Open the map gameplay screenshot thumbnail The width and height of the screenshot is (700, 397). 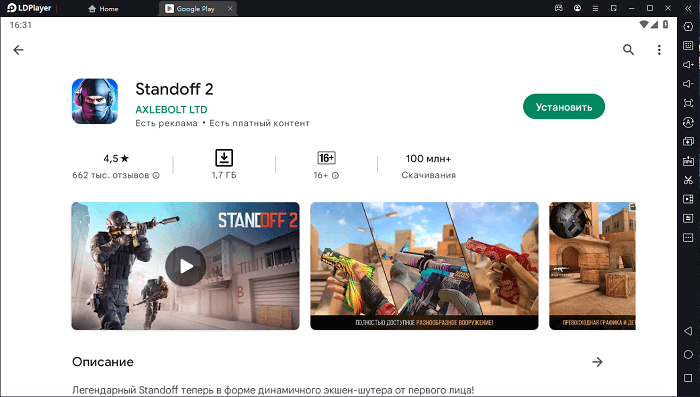tap(592, 266)
